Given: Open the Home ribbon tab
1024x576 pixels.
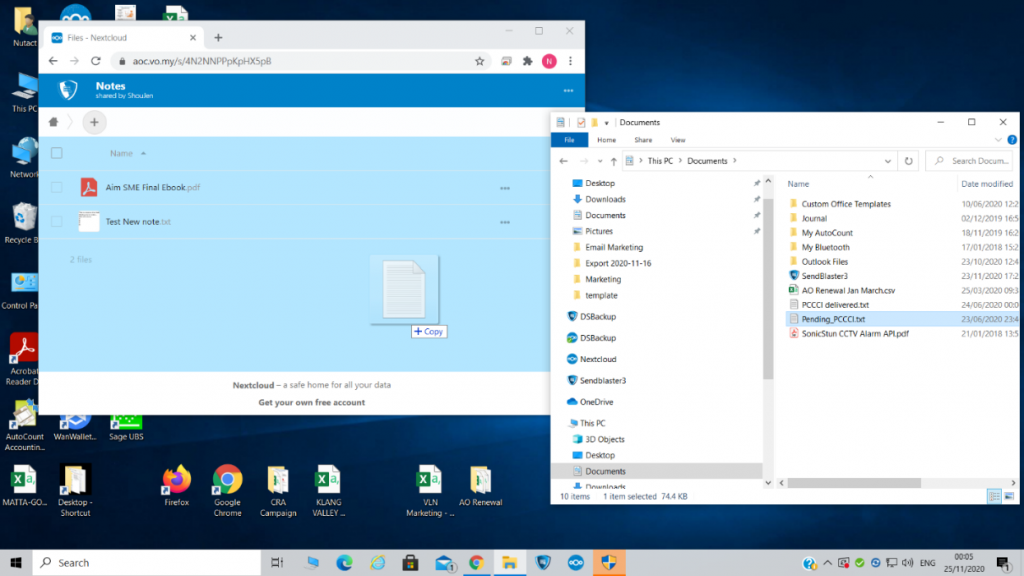Looking at the screenshot, I should point(607,140).
